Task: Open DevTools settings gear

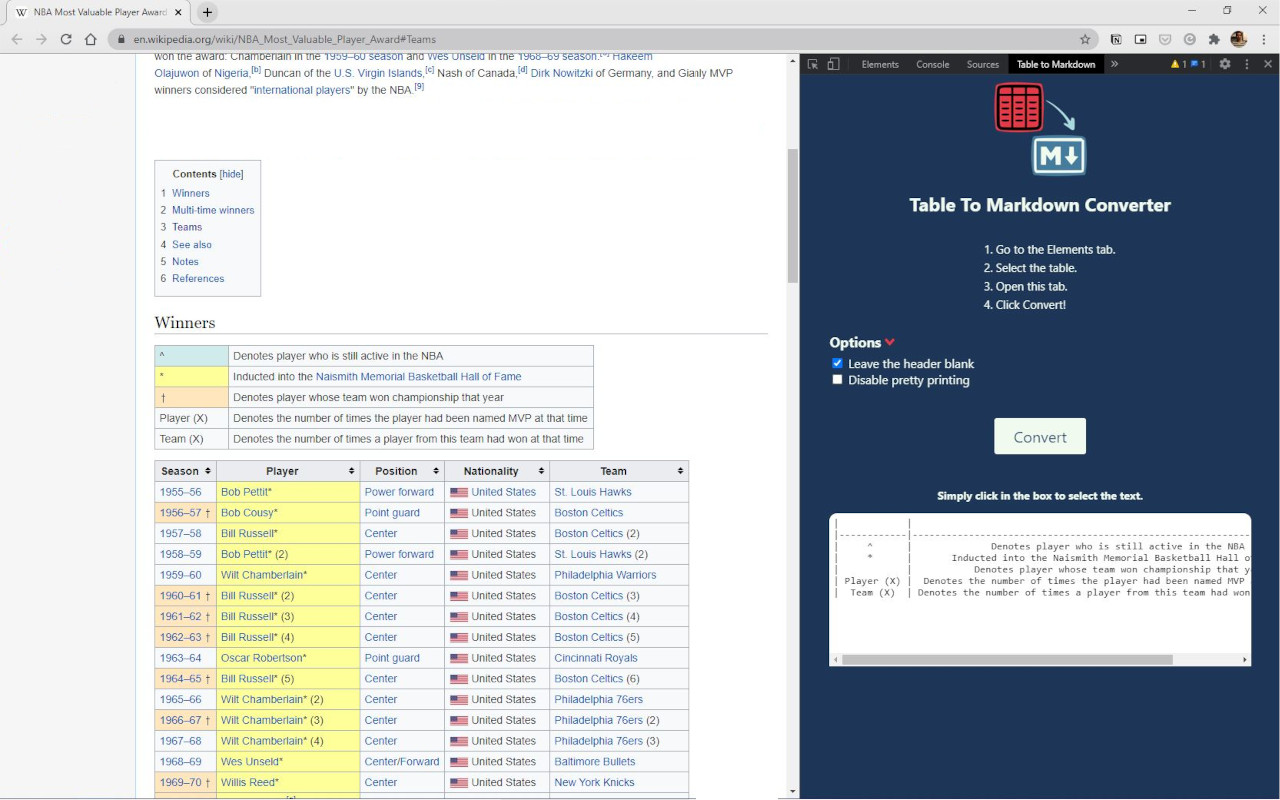Action: point(1225,64)
